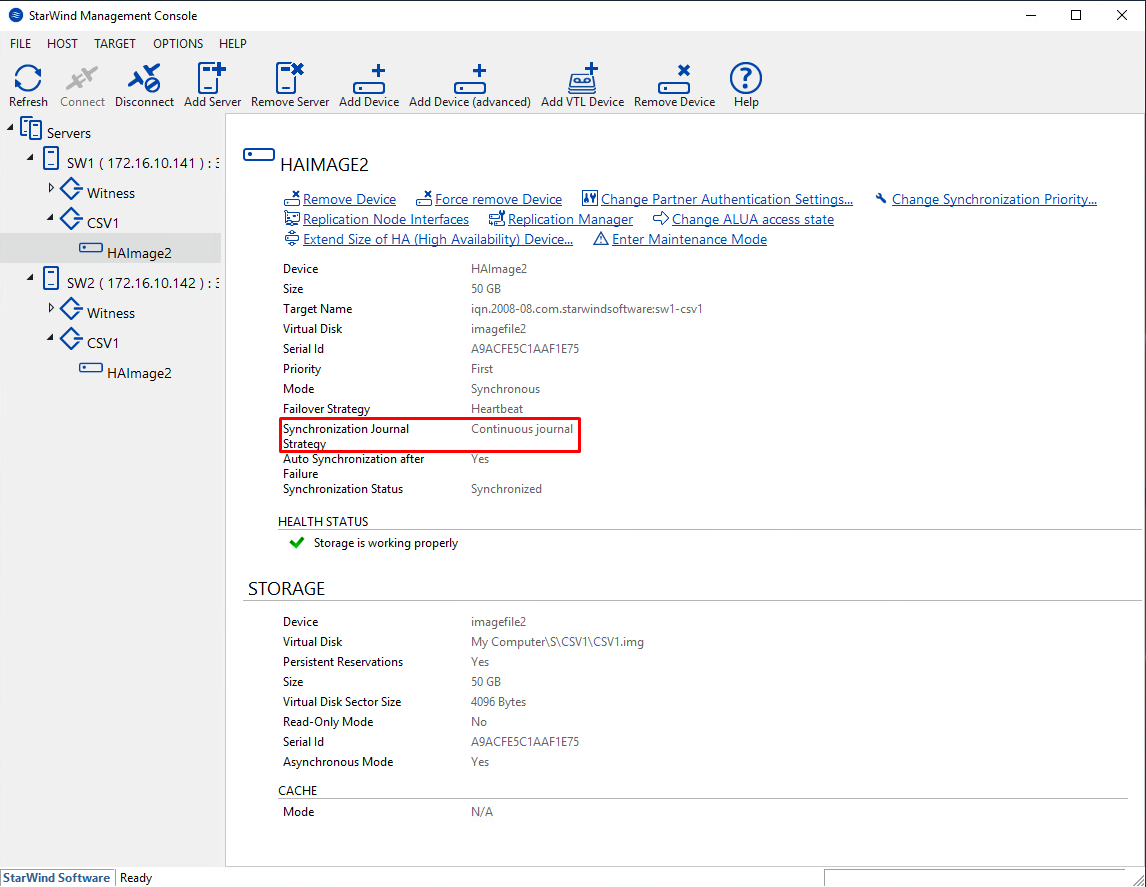
Task: Click the Refresh toolbar icon
Action: pyautogui.click(x=28, y=78)
